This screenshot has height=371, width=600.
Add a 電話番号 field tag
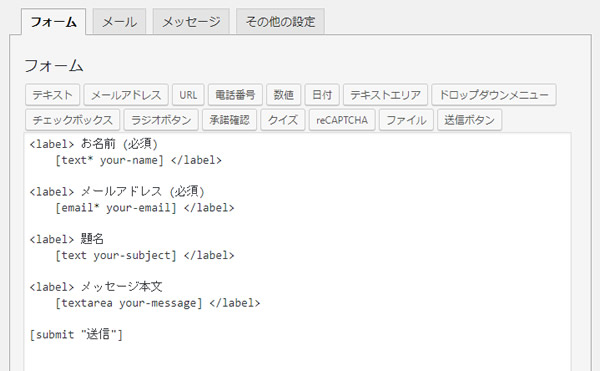point(235,95)
